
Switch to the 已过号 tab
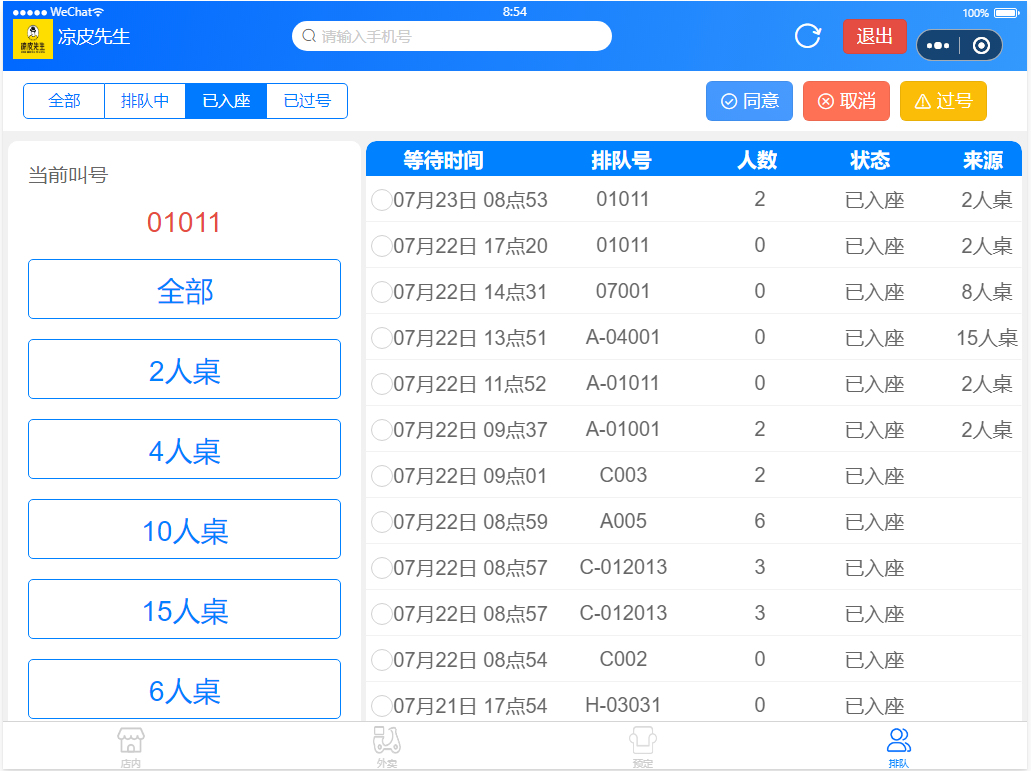[x=307, y=101]
